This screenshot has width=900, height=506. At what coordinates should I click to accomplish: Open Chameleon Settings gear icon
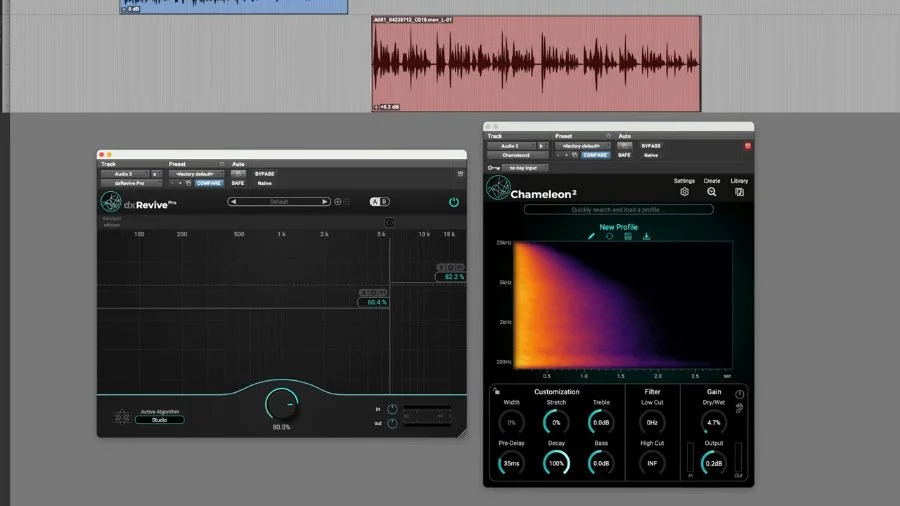pos(684,192)
